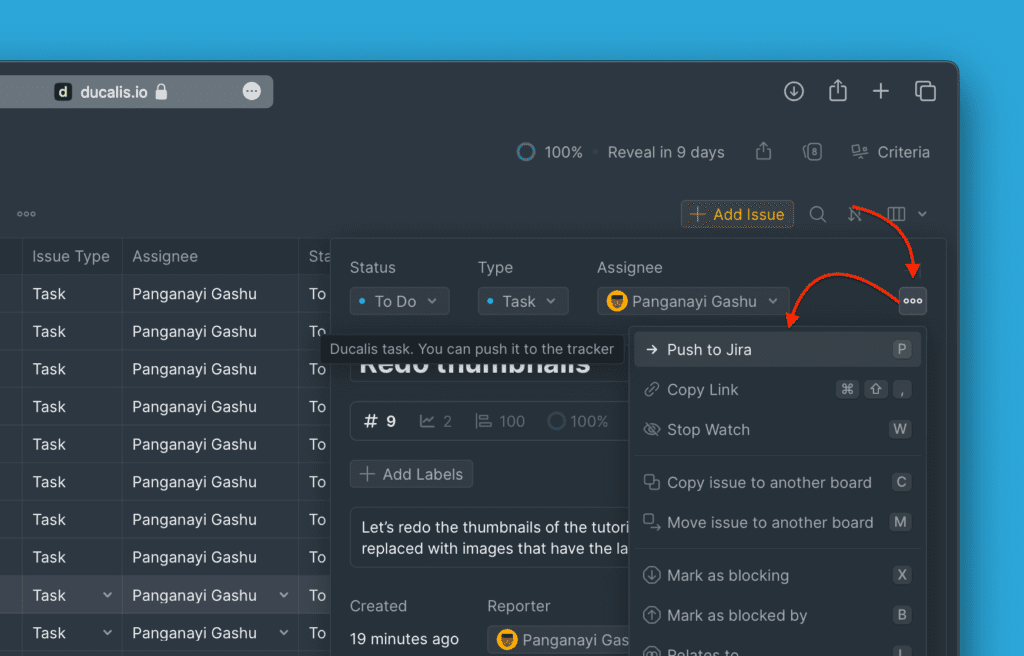Viewport: 1024px width, 656px height.
Task: Toggle Mark as blocking option
Action: tap(727, 576)
